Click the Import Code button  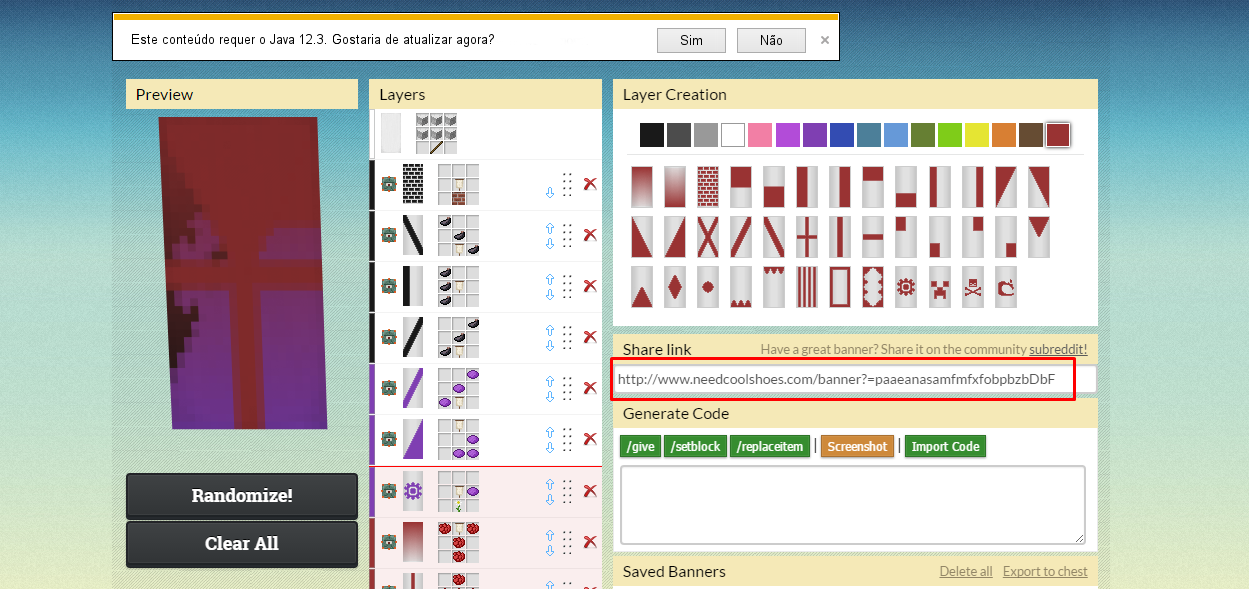pos(945,446)
